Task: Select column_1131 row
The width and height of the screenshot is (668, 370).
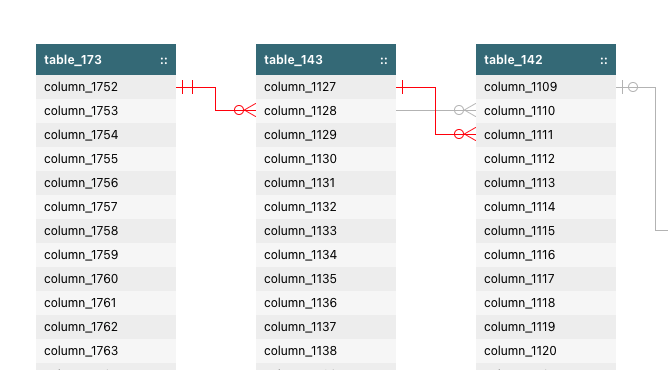Action: (326, 183)
